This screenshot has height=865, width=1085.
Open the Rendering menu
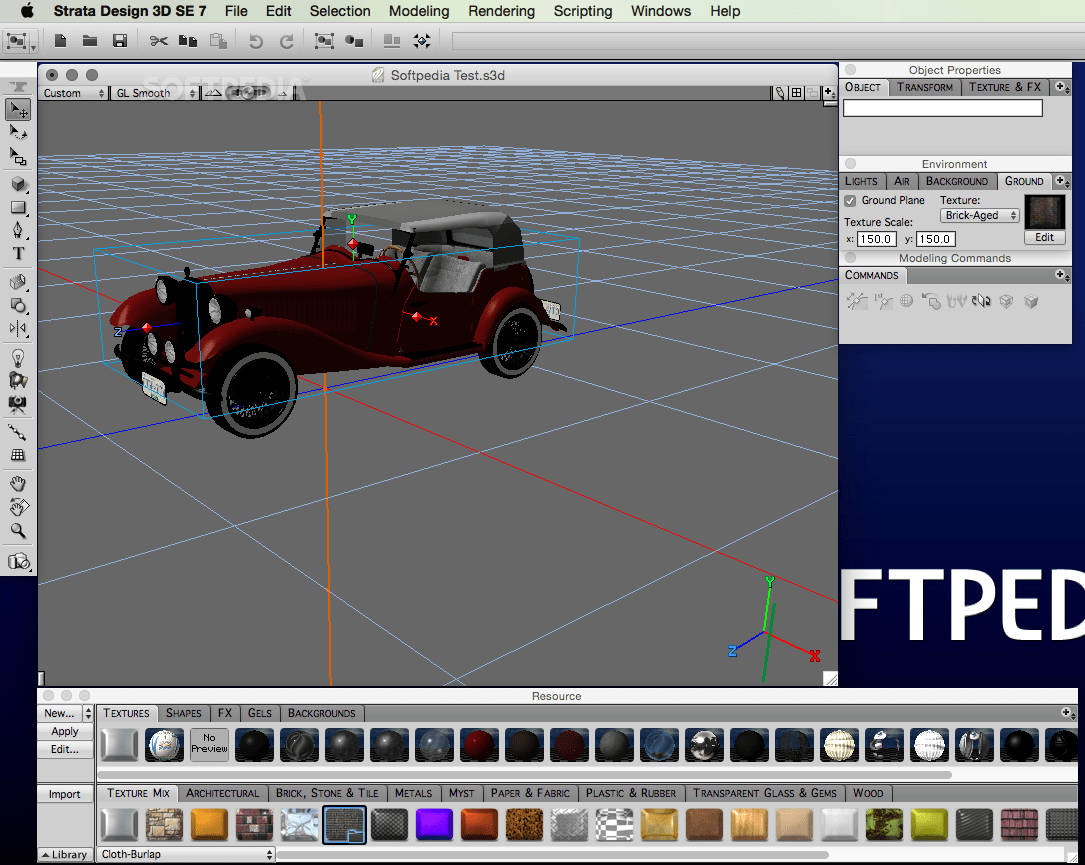(501, 11)
